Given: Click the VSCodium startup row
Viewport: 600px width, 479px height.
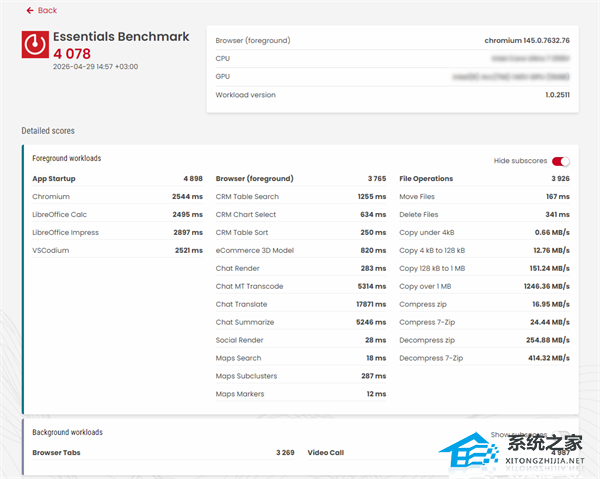Looking at the screenshot, I should point(117,251).
